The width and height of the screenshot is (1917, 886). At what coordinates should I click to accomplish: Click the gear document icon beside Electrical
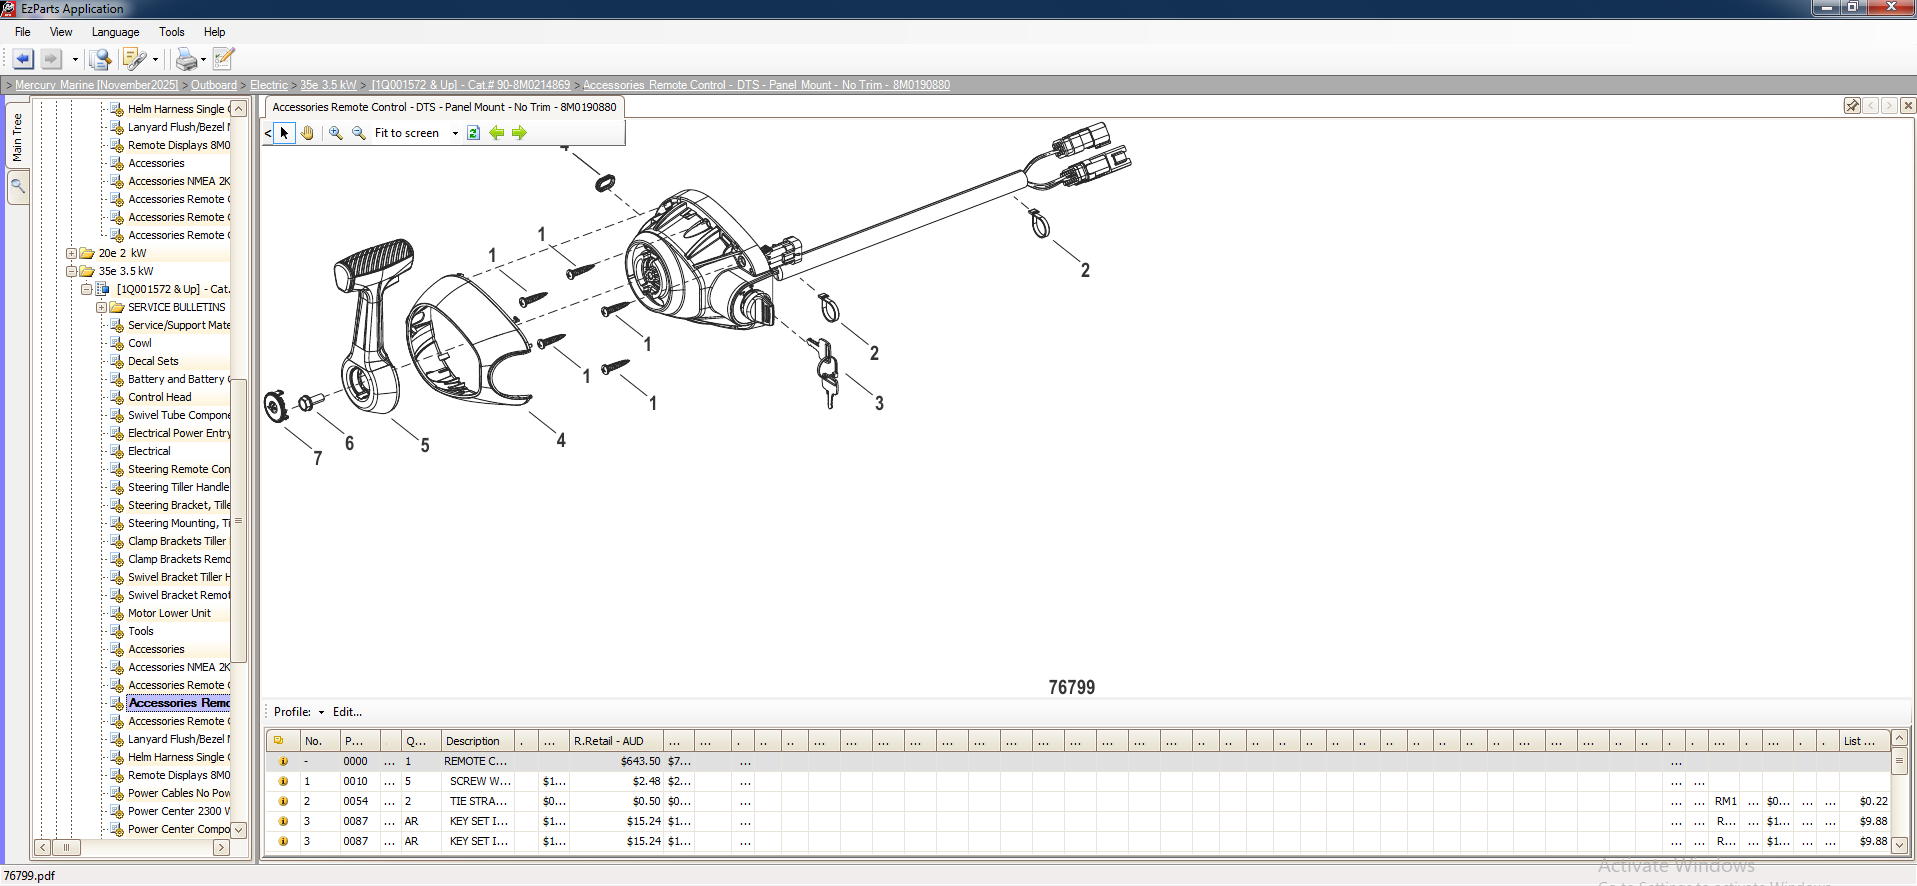coord(117,451)
